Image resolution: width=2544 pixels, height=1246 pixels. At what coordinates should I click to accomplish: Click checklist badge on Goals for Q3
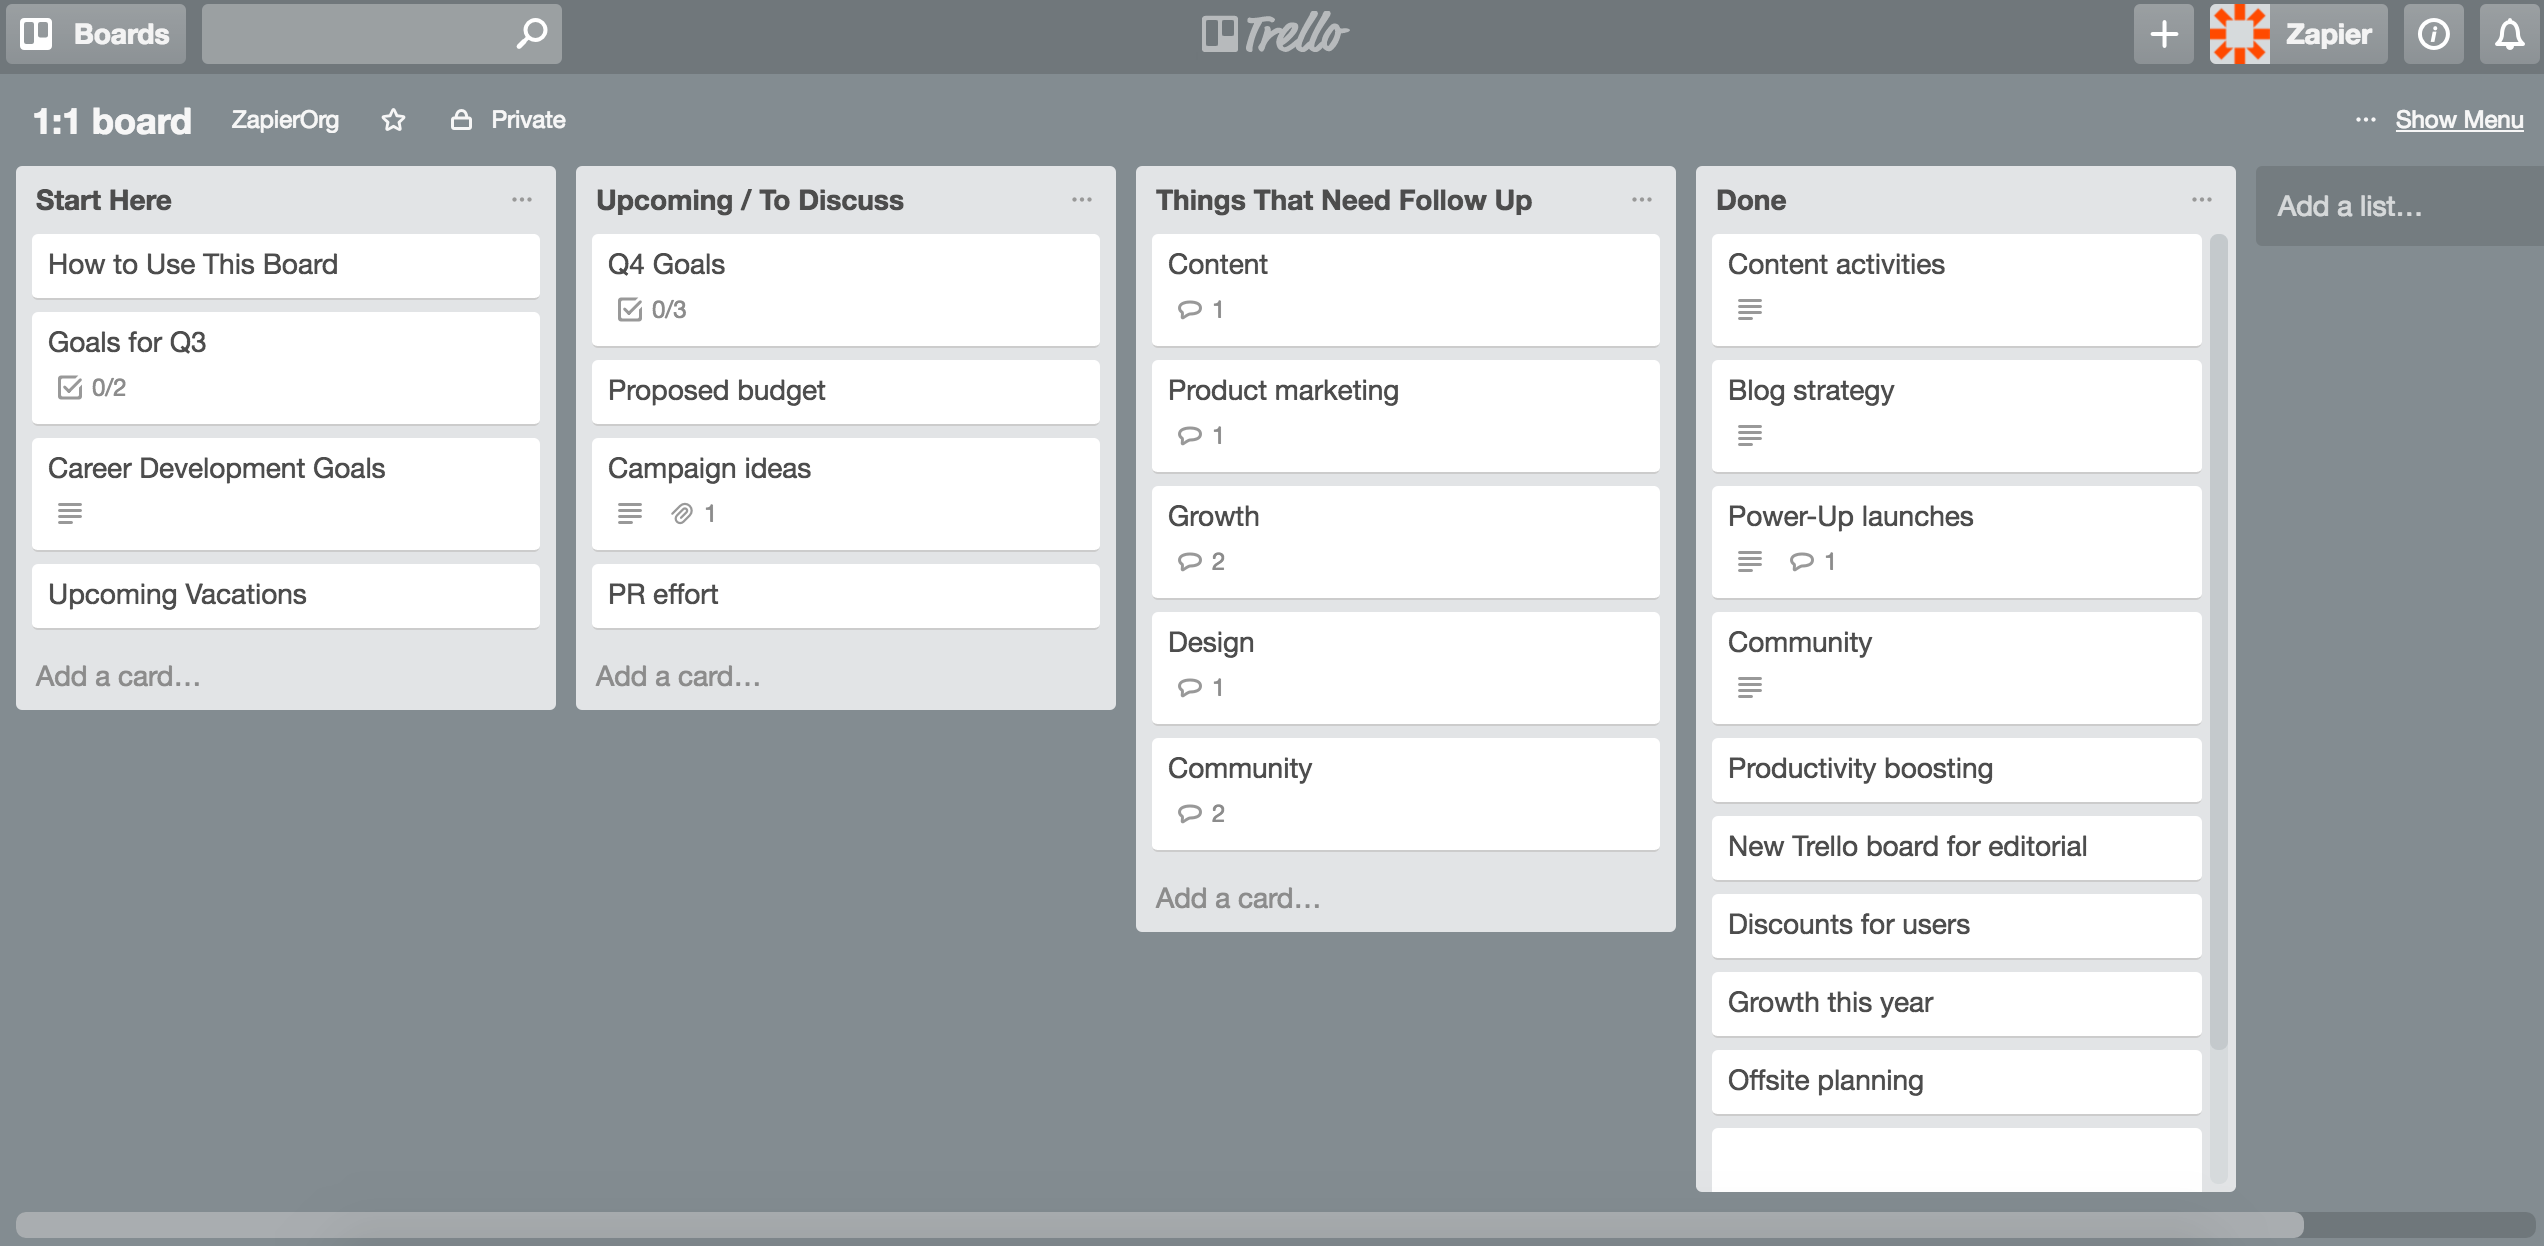click(92, 388)
